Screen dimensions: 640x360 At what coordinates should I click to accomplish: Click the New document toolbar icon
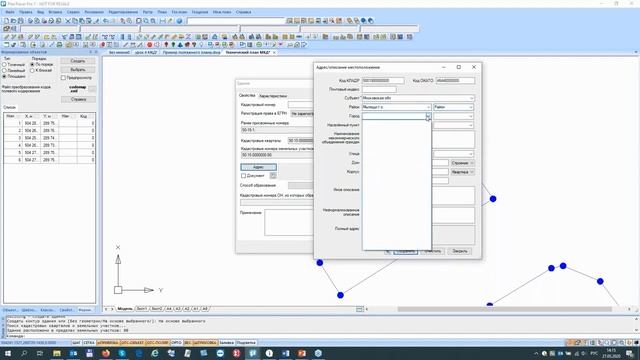[6, 20]
